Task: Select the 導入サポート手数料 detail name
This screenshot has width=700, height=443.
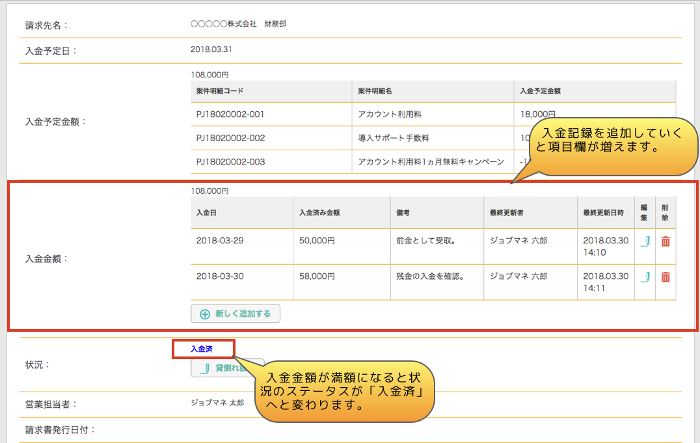Action: click(393, 138)
